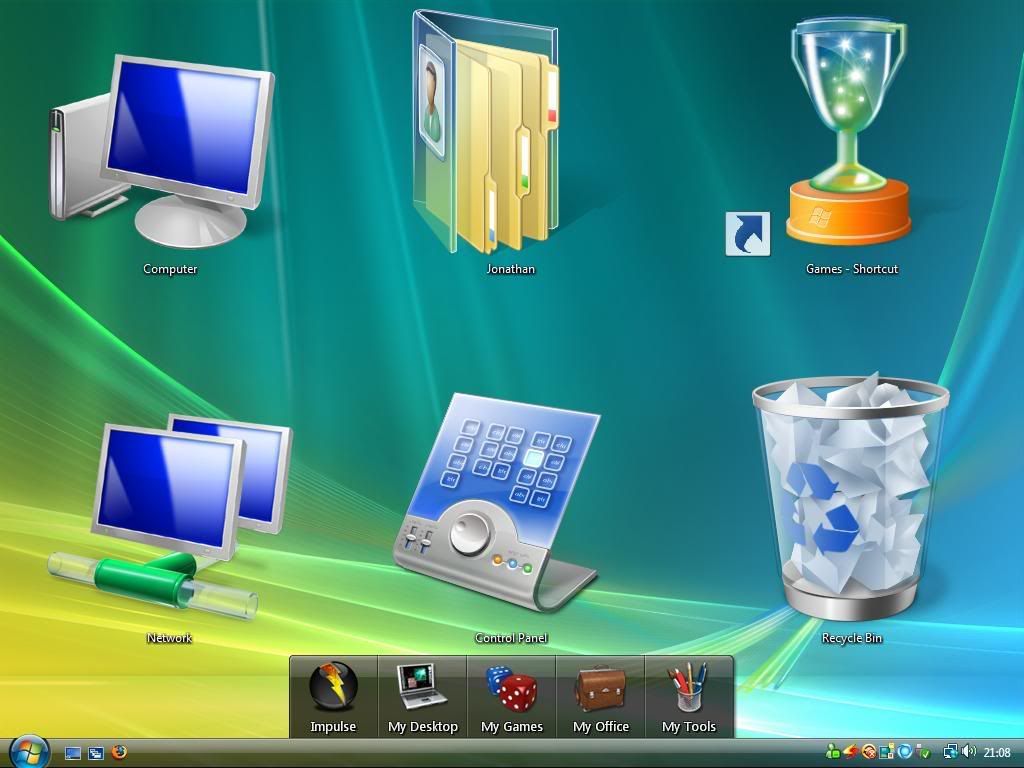1024x768 pixels.
Task: Click the teal windows-squares tray icon
Action: 886,751
